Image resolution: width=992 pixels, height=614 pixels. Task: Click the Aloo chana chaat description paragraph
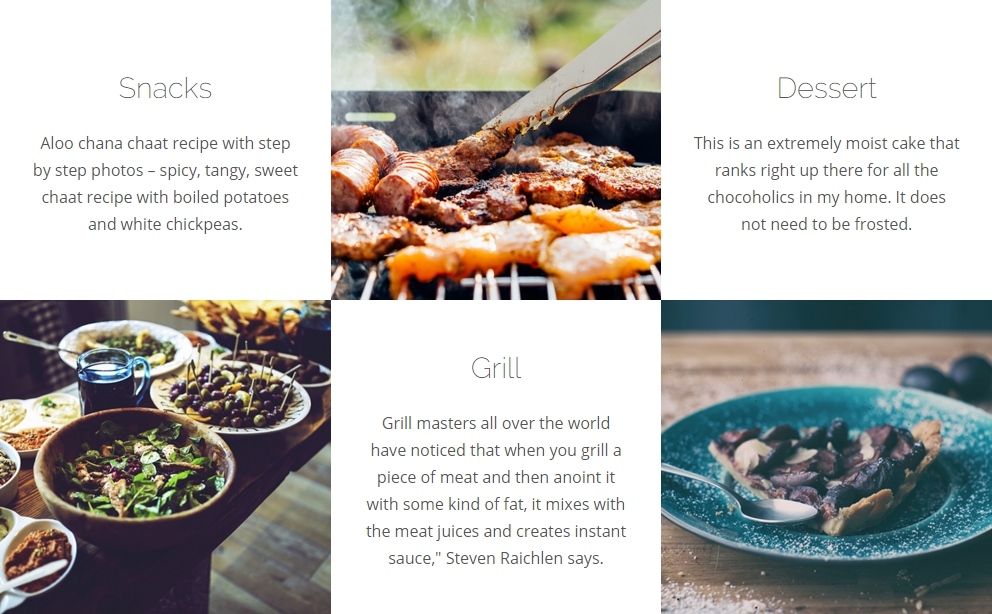click(165, 183)
